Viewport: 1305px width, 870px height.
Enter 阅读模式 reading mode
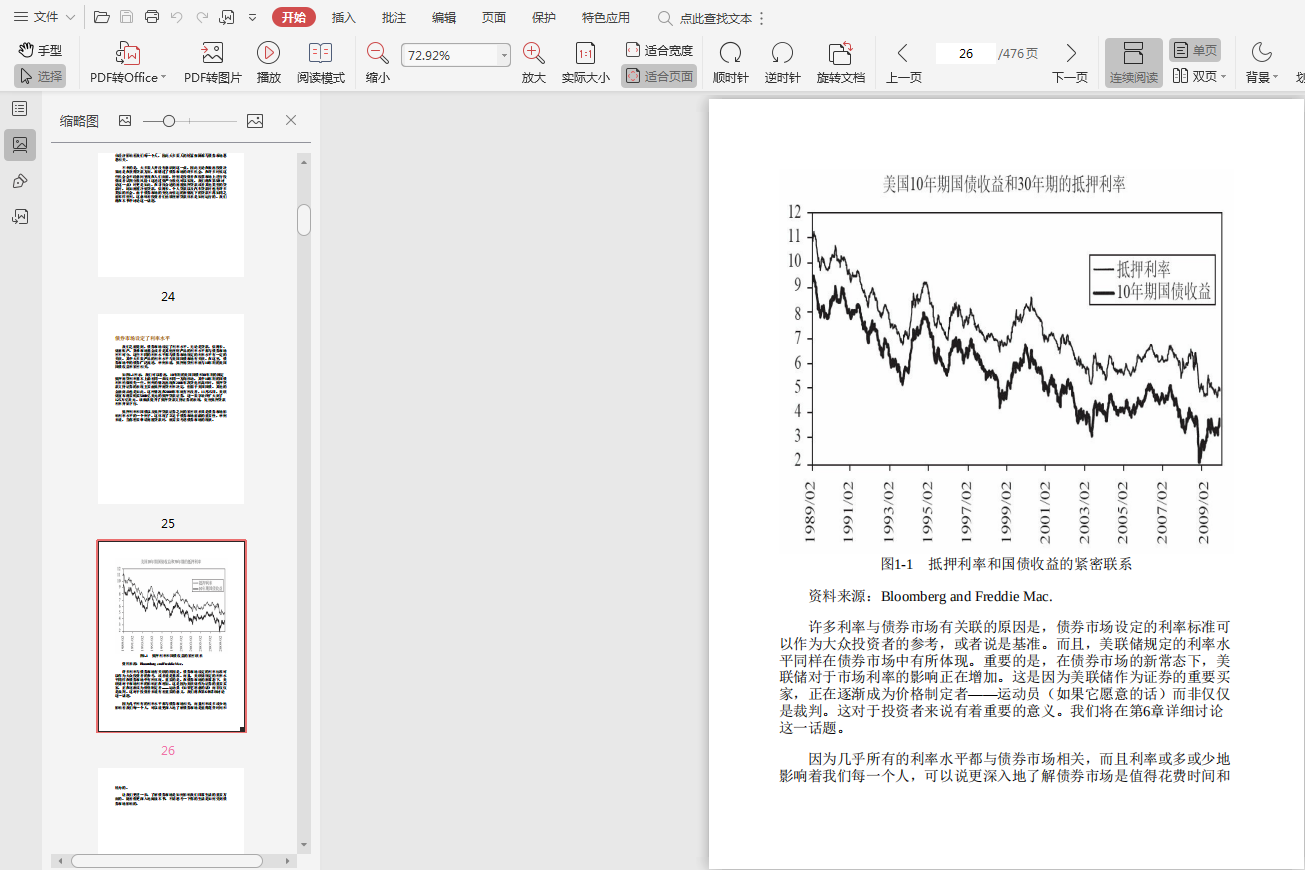click(x=320, y=54)
